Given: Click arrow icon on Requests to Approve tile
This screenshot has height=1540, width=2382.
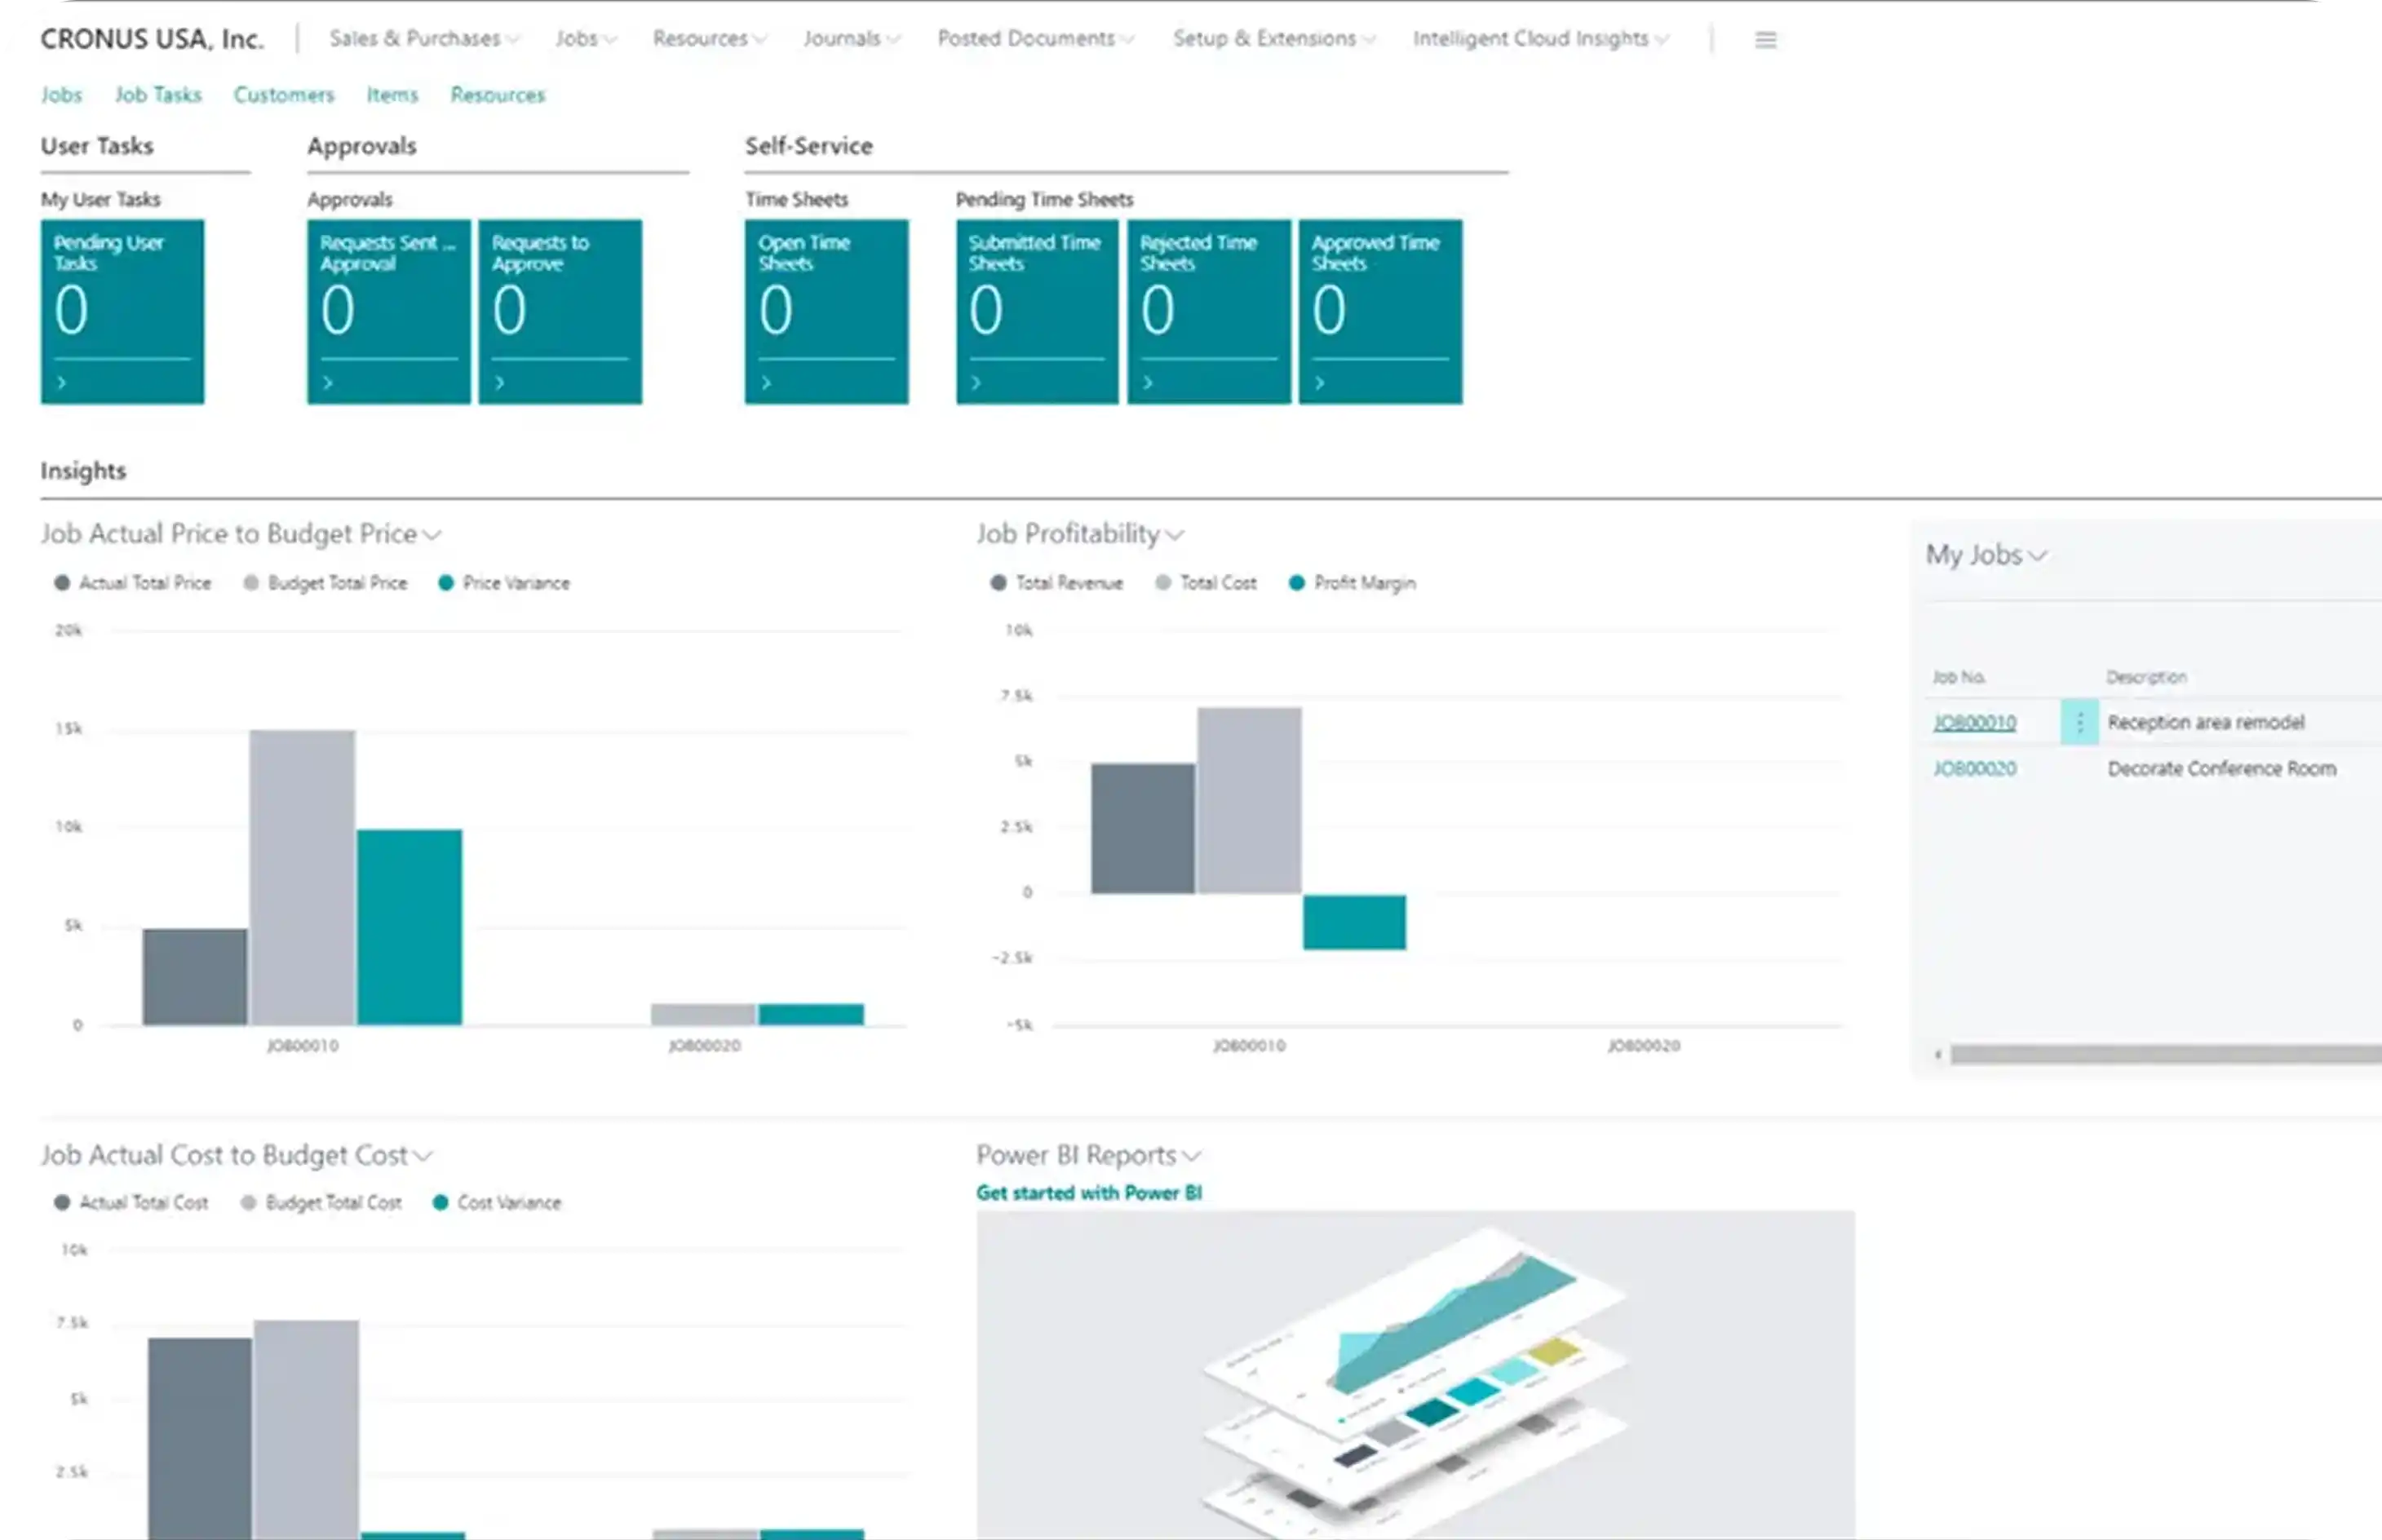Looking at the screenshot, I should pyautogui.click(x=499, y=383).
